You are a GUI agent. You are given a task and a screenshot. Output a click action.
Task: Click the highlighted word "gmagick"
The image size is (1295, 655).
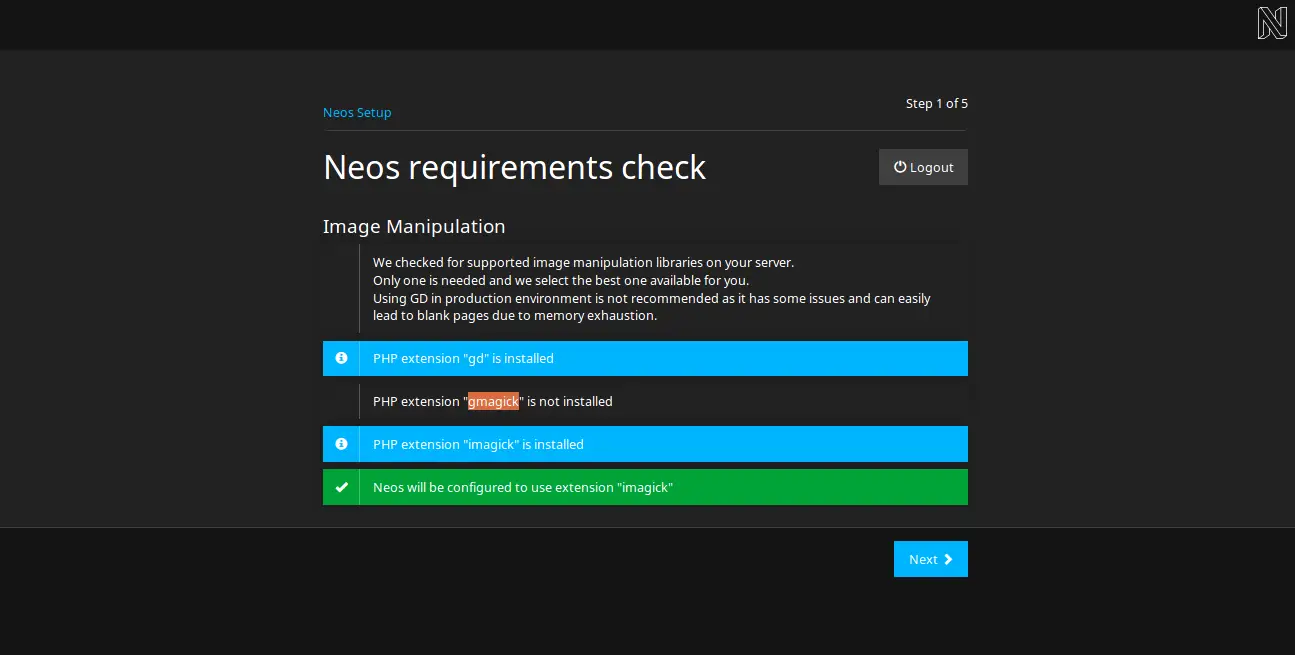494,401
